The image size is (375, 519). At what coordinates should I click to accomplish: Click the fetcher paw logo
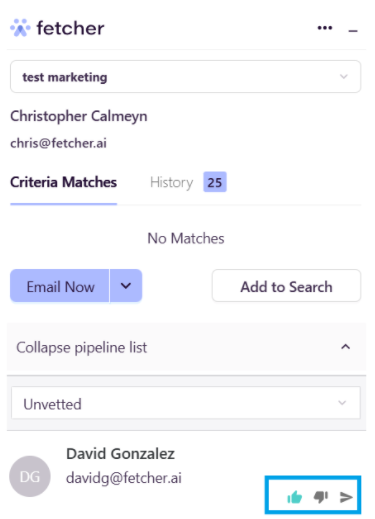tap(20, 28)
